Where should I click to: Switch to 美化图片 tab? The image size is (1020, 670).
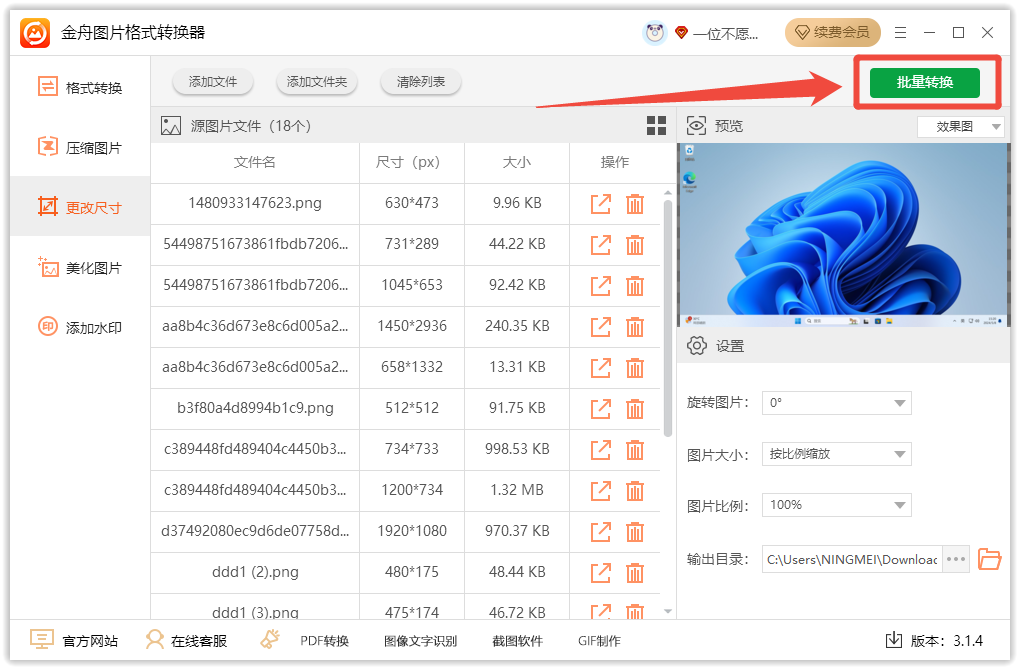(x=80, y=267)
